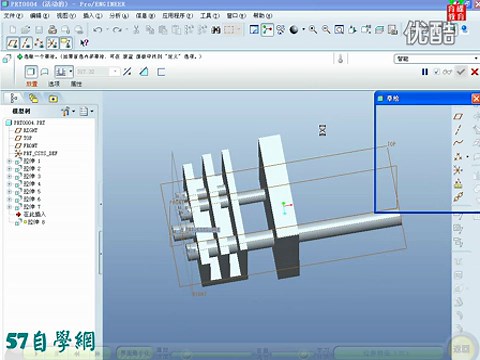Viewport: 480px width, 360px height.
Task: Open the 分析 menu
Action: (x=119, y=16)
